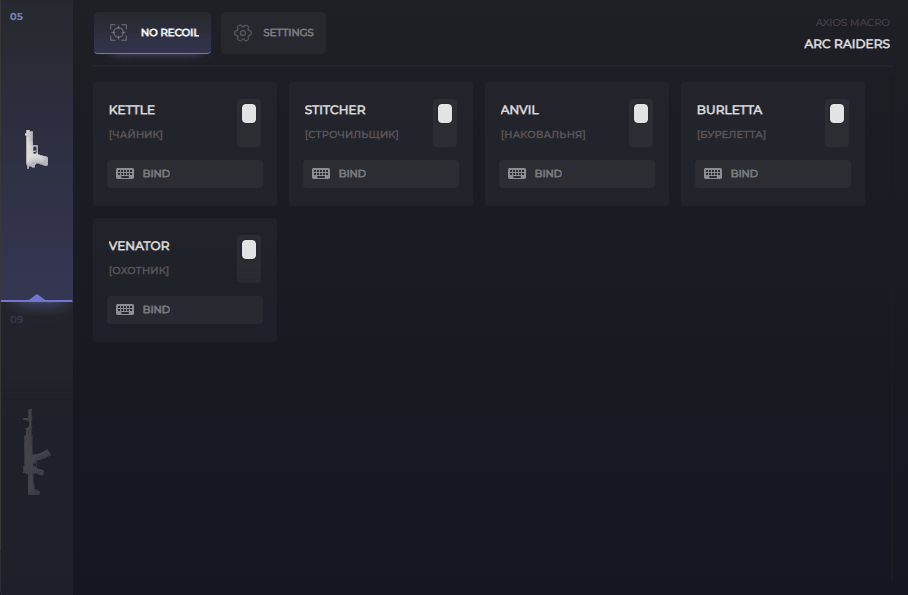Toggle the Venator macro switch
The width and height of the screenshot is (908, 595).
(x=249, y=259)
